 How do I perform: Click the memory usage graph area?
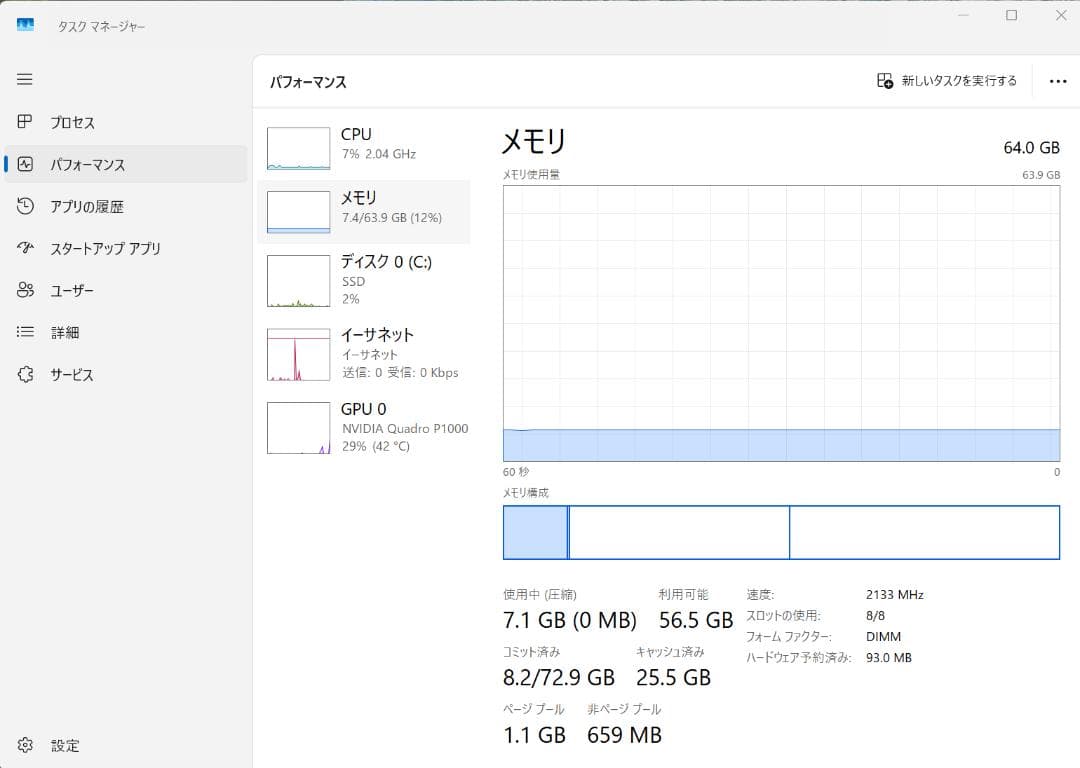pyautogui.click(x=781, y=323)
